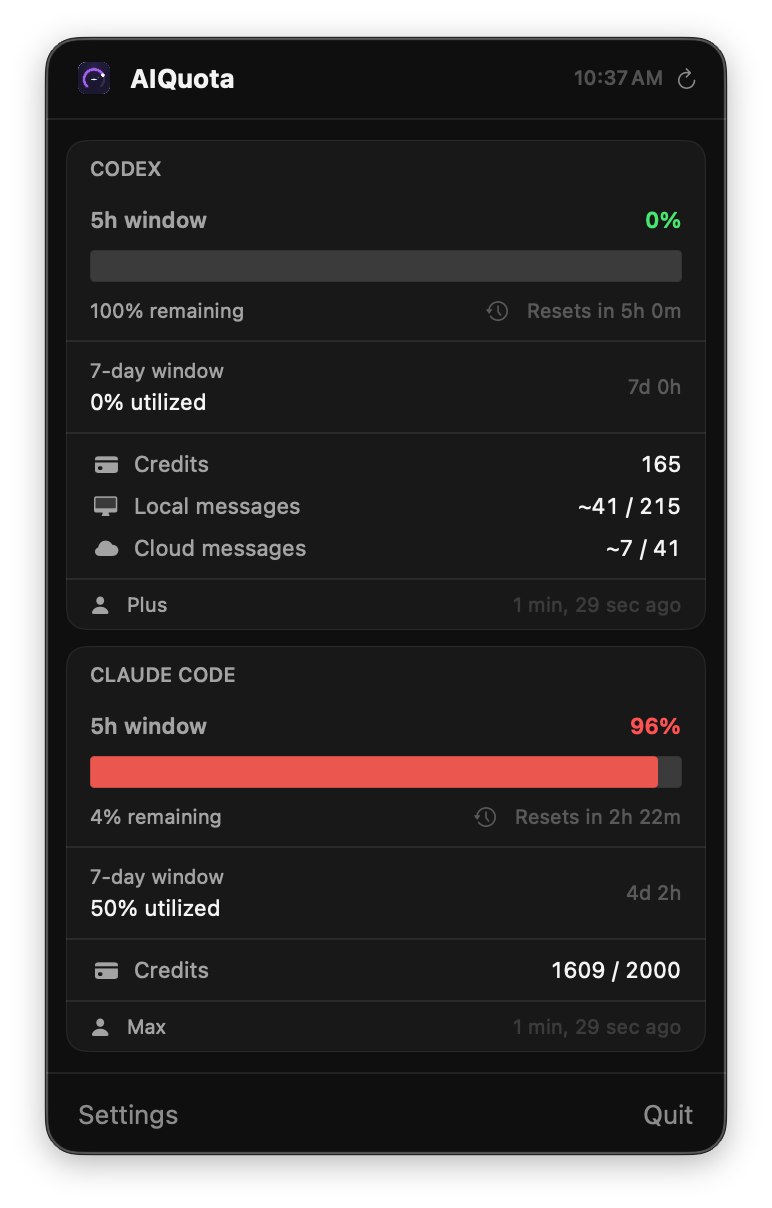
Task: Select the Codex 7-day window row
Action: point(386,387)
